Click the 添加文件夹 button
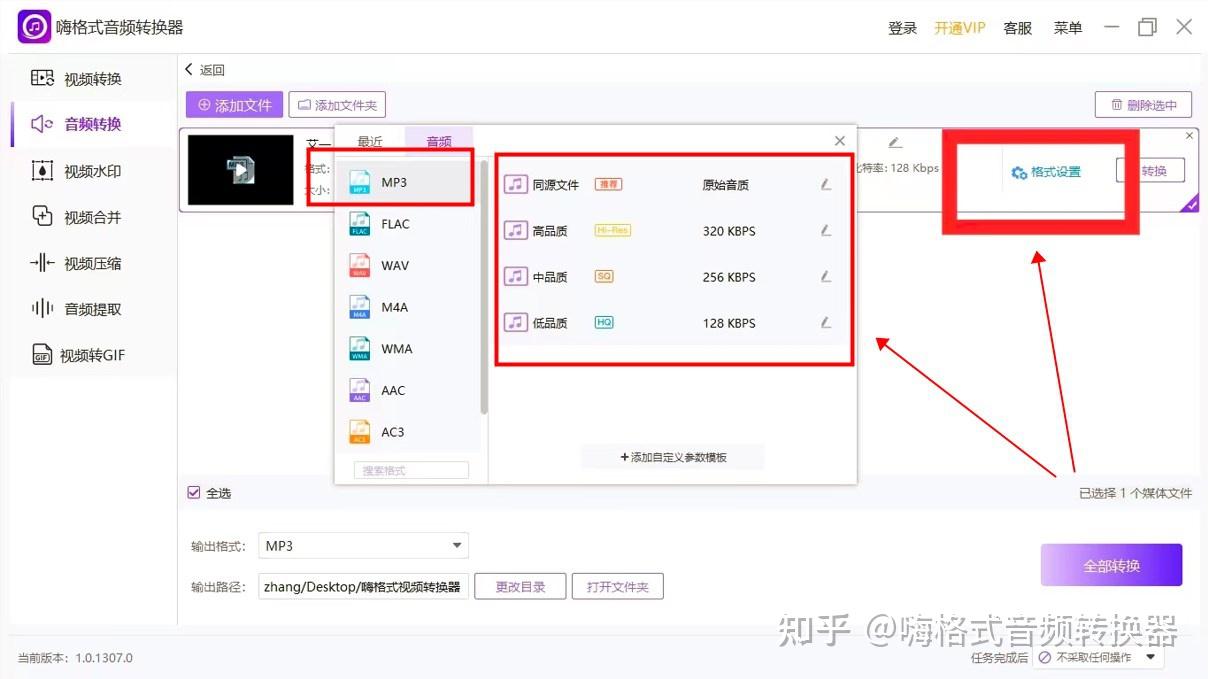The height and width of the screenshot is (679, 1208). coord(337,104)
